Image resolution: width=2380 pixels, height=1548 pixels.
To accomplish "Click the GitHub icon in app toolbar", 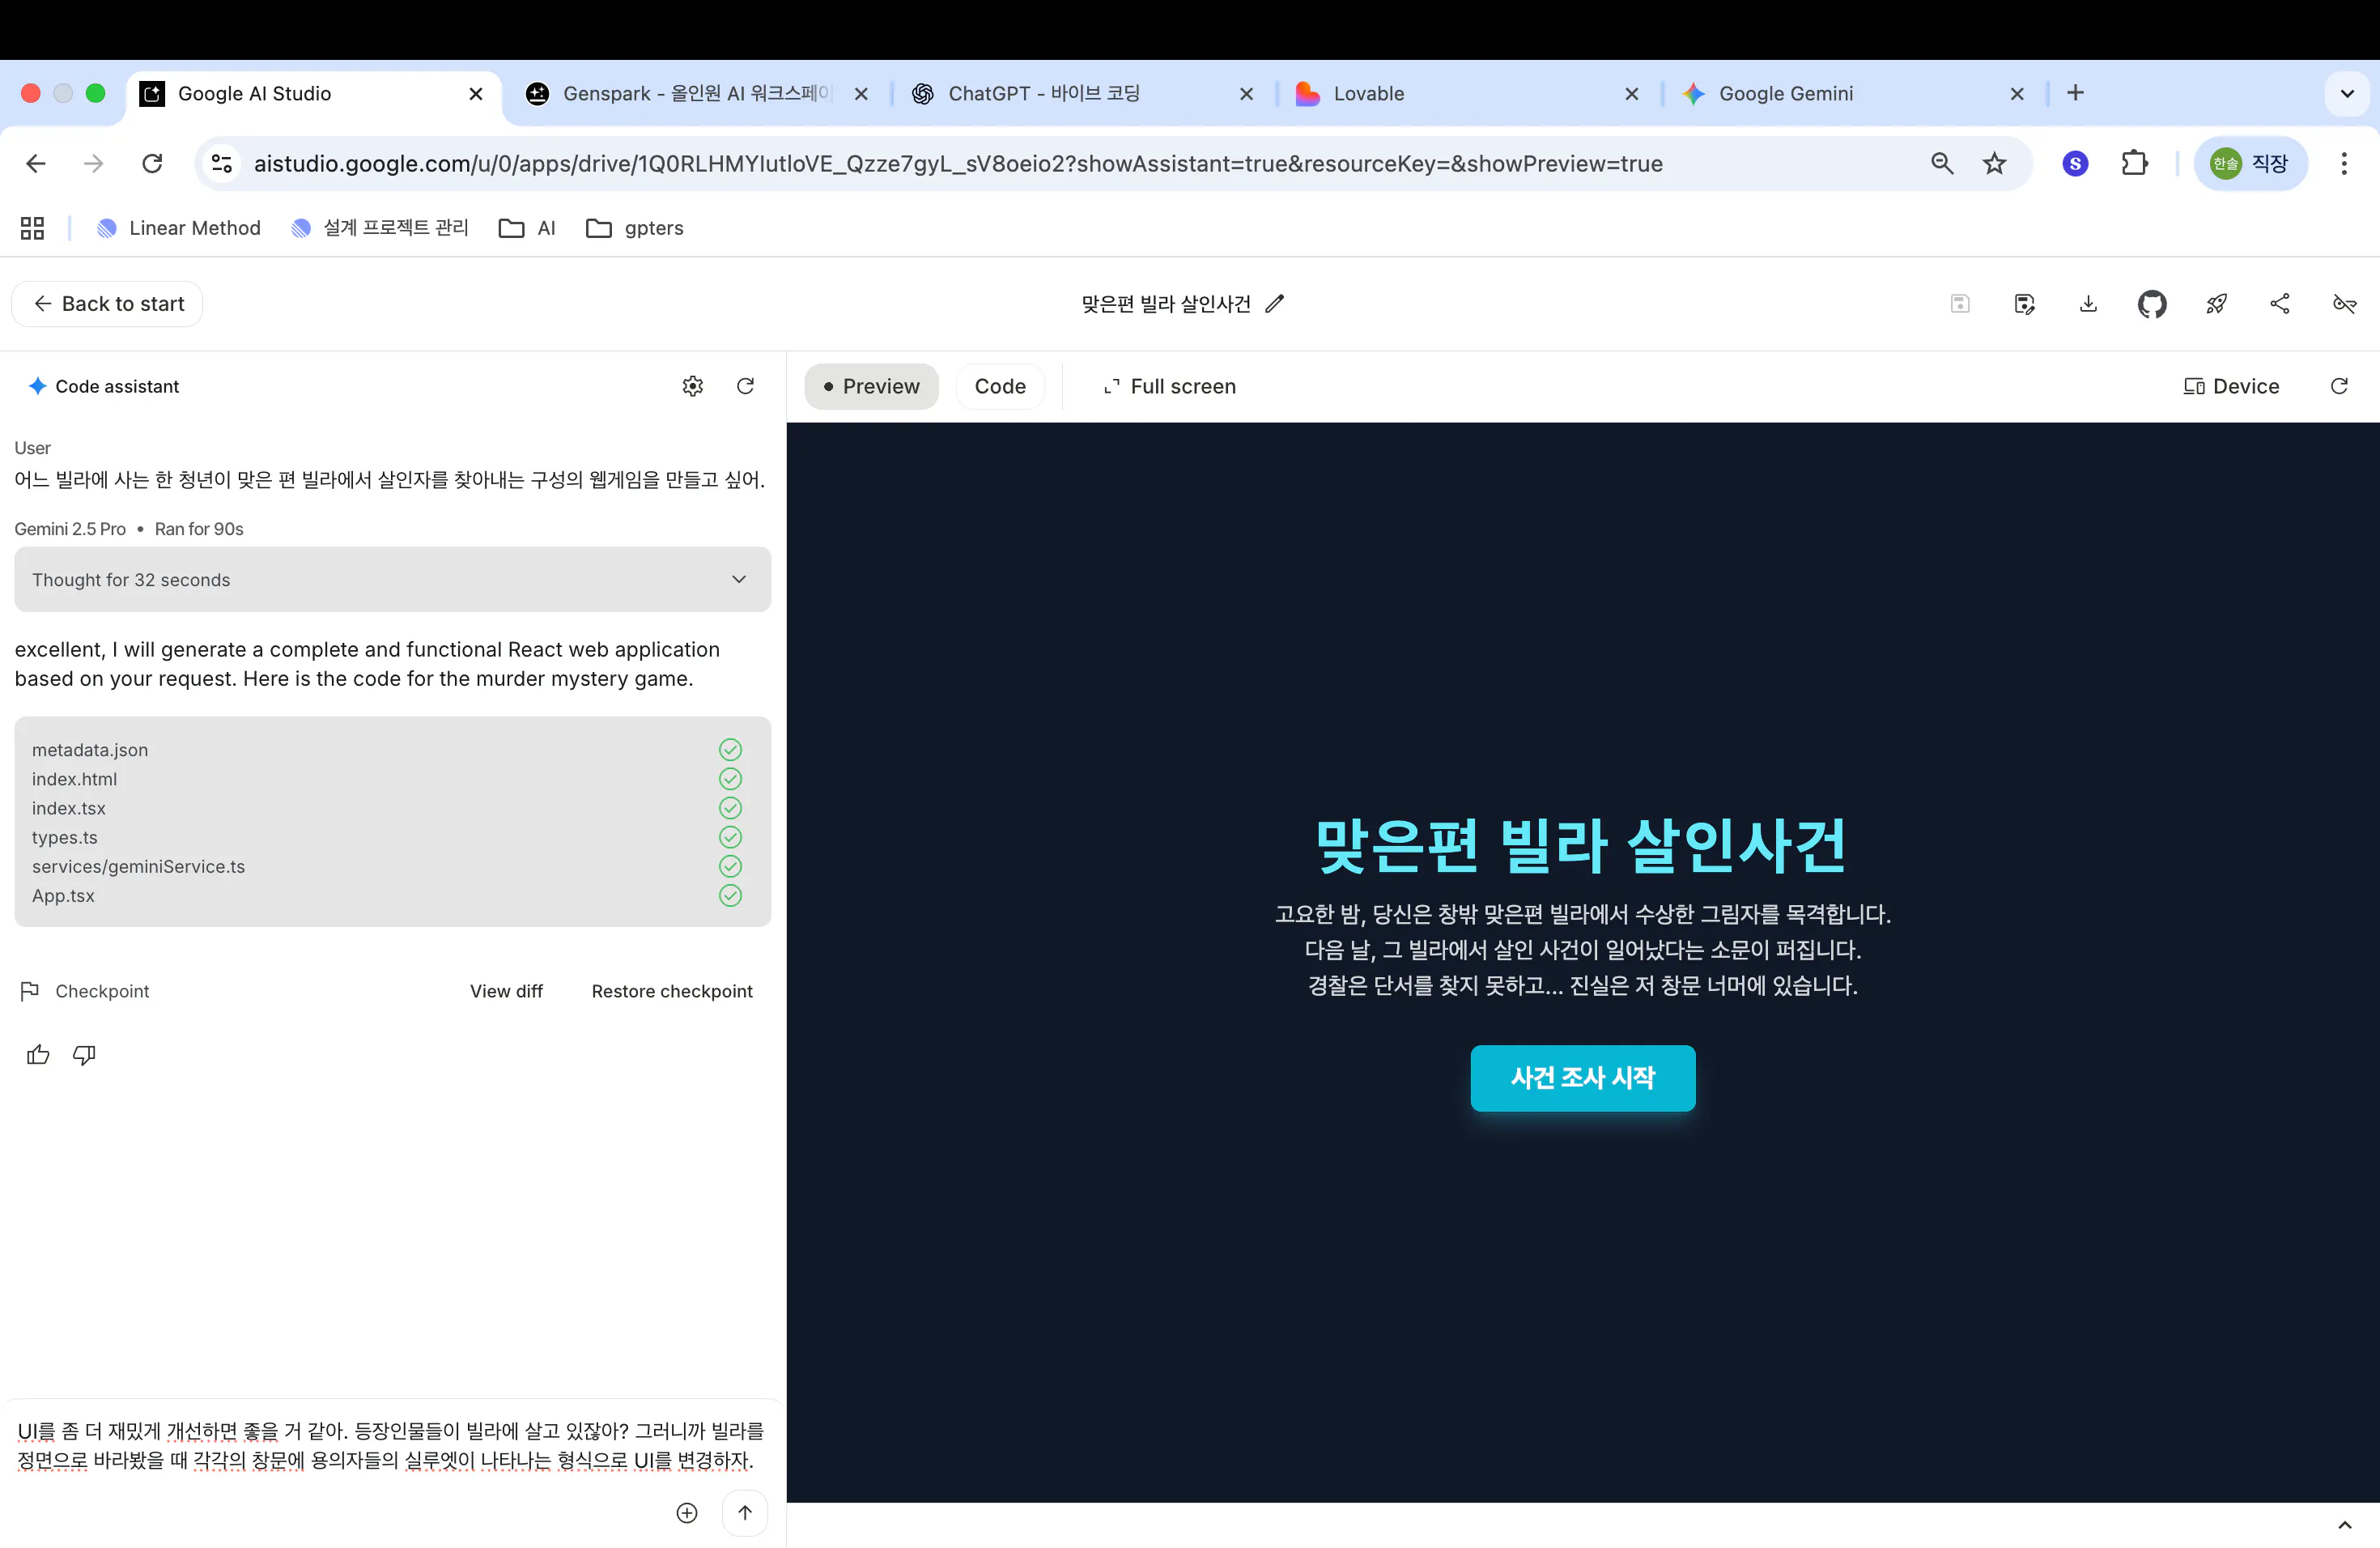I will click(x=2151, y=304).
